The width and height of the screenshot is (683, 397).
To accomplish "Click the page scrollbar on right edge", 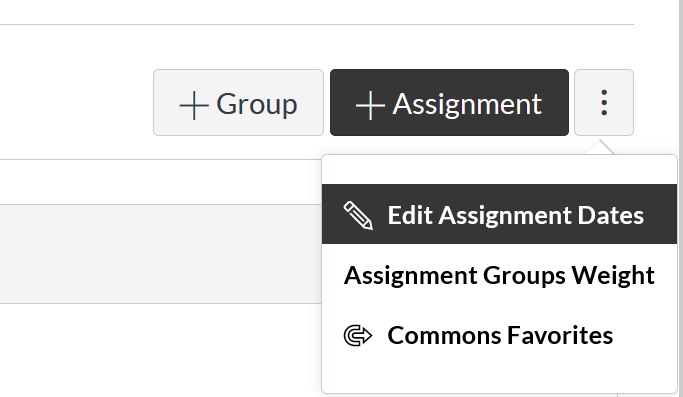I will (x=680, y=198).
